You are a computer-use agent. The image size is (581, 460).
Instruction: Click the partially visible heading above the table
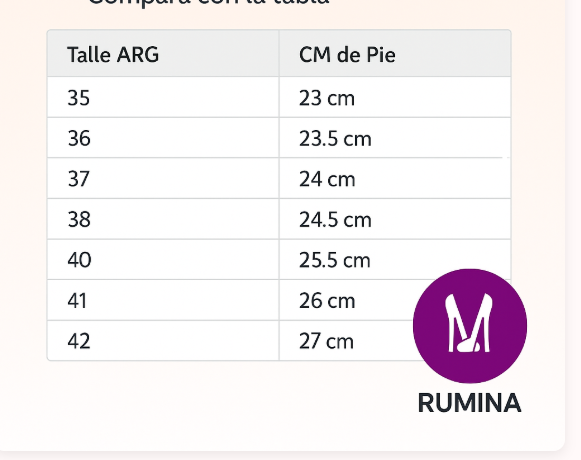pos(209,2)
